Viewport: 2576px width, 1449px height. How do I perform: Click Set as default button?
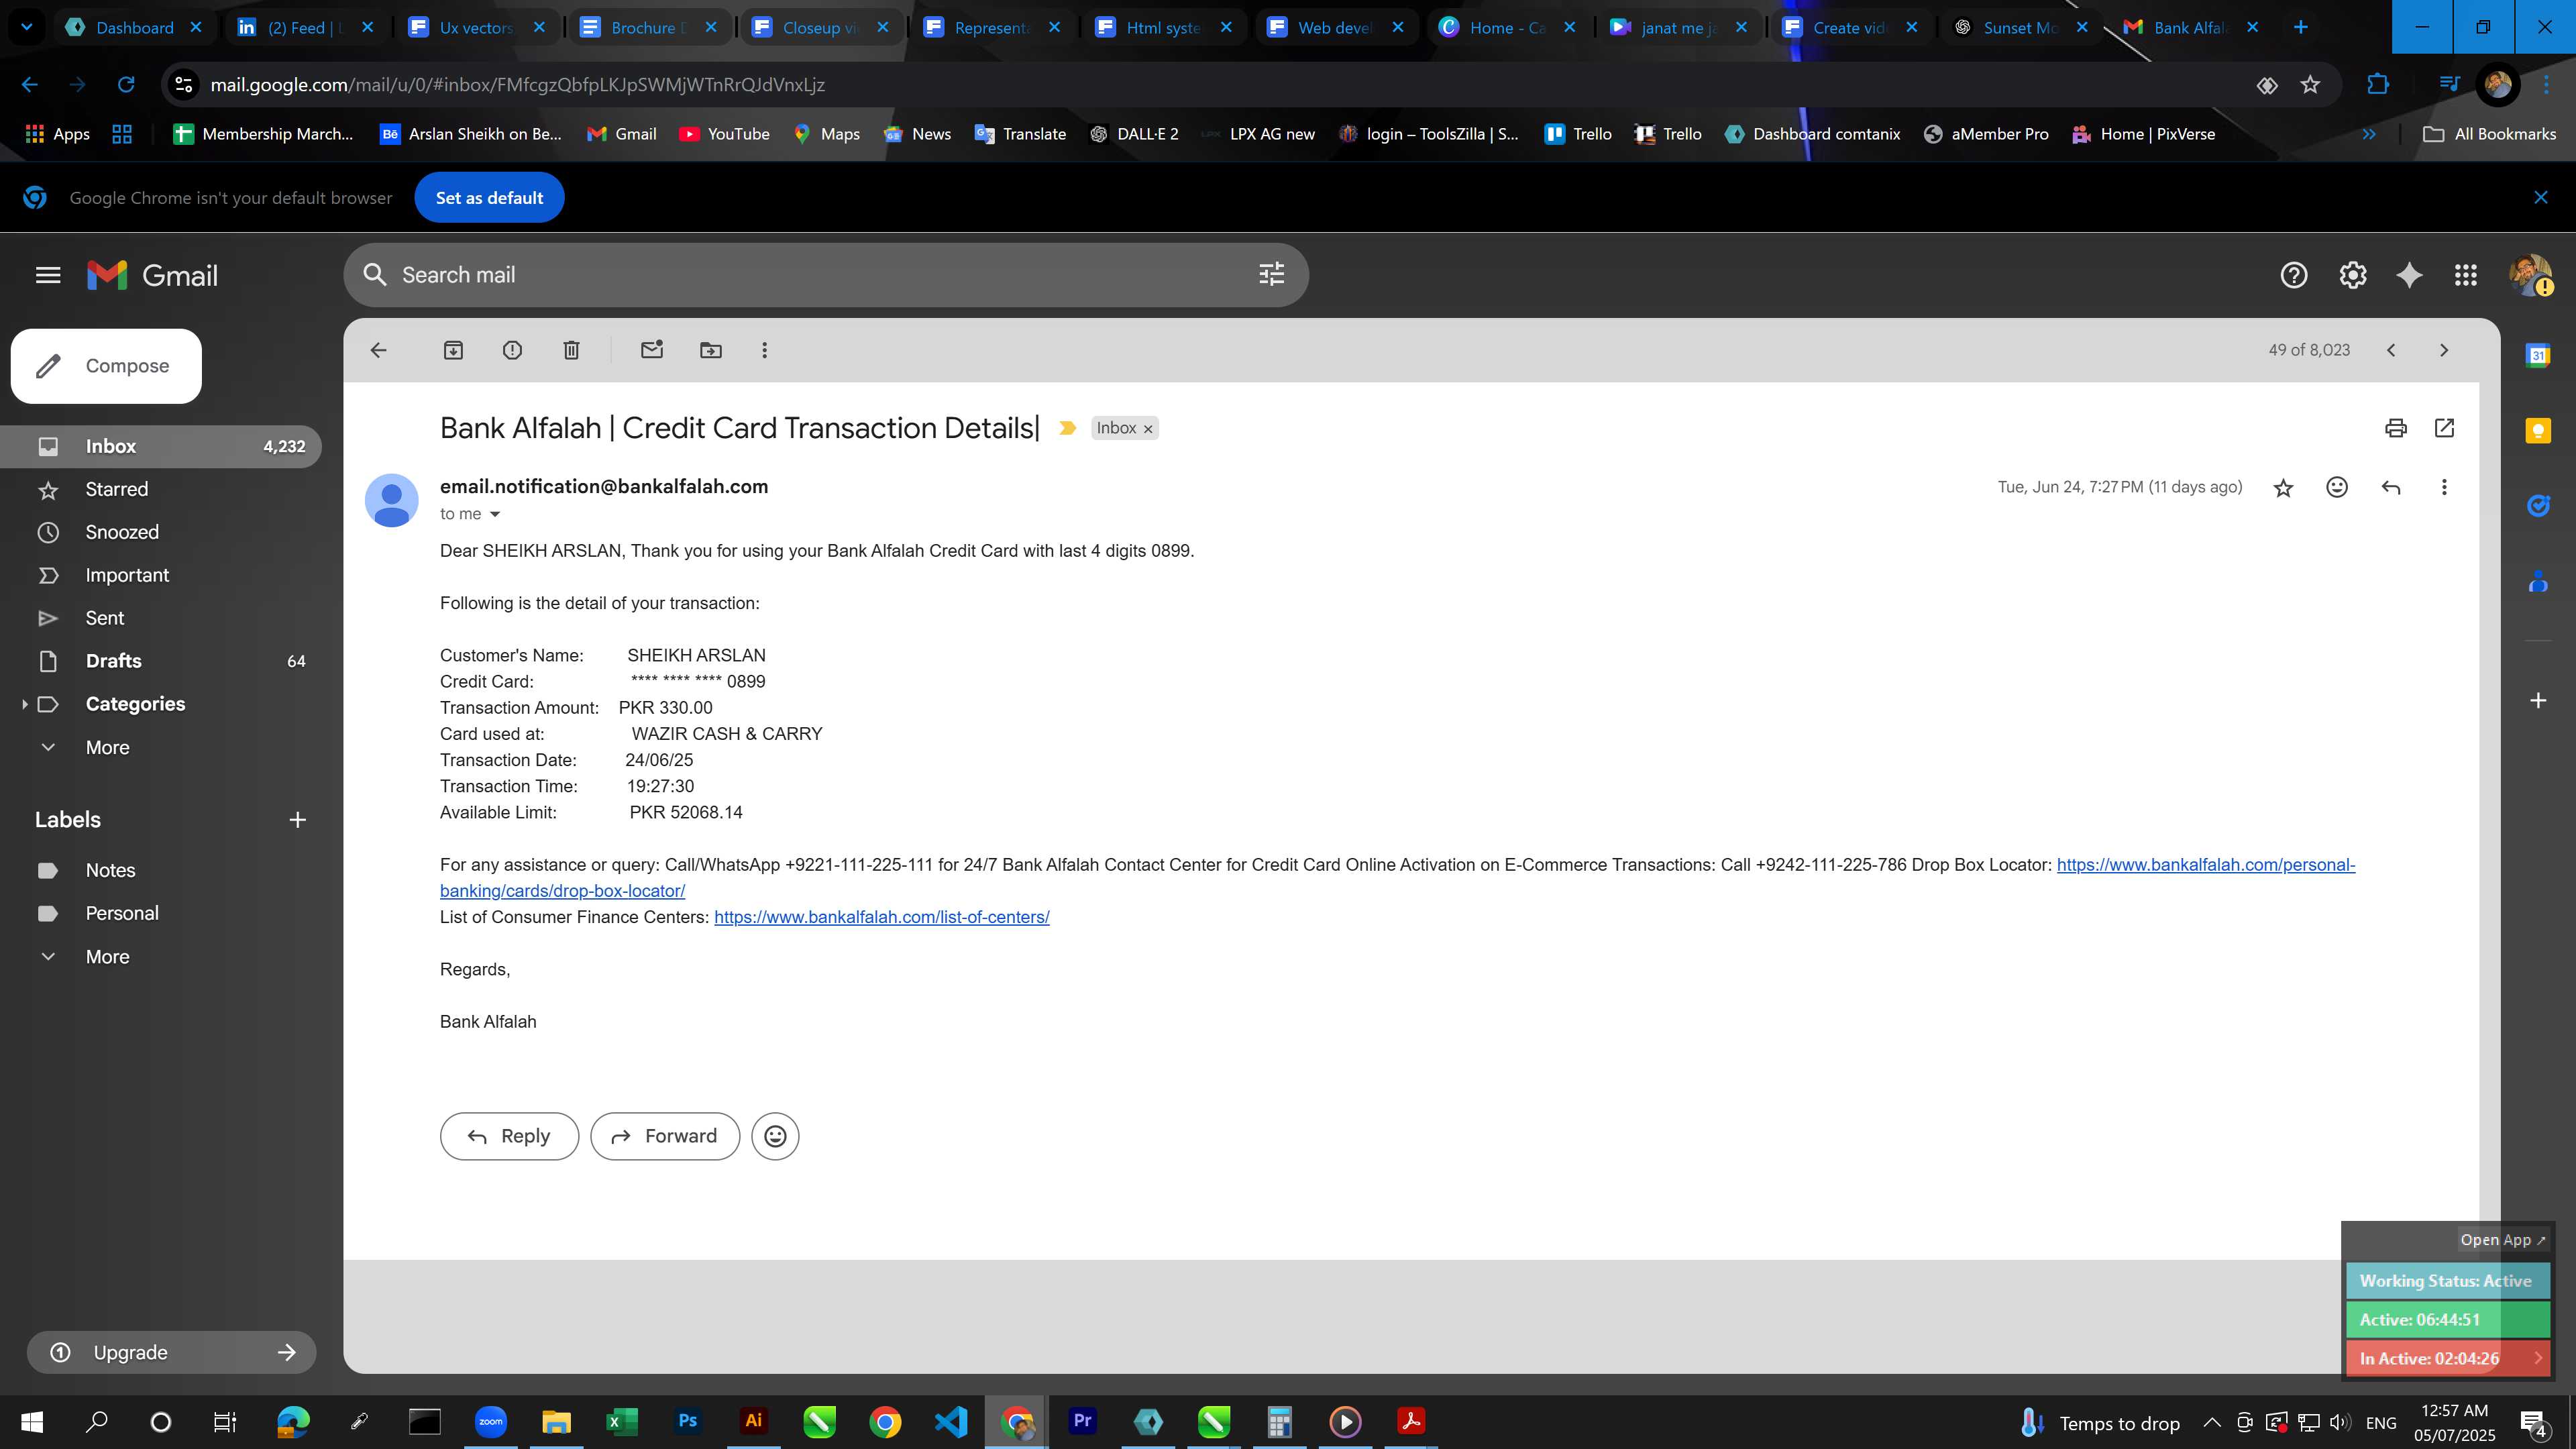[489, 198]
